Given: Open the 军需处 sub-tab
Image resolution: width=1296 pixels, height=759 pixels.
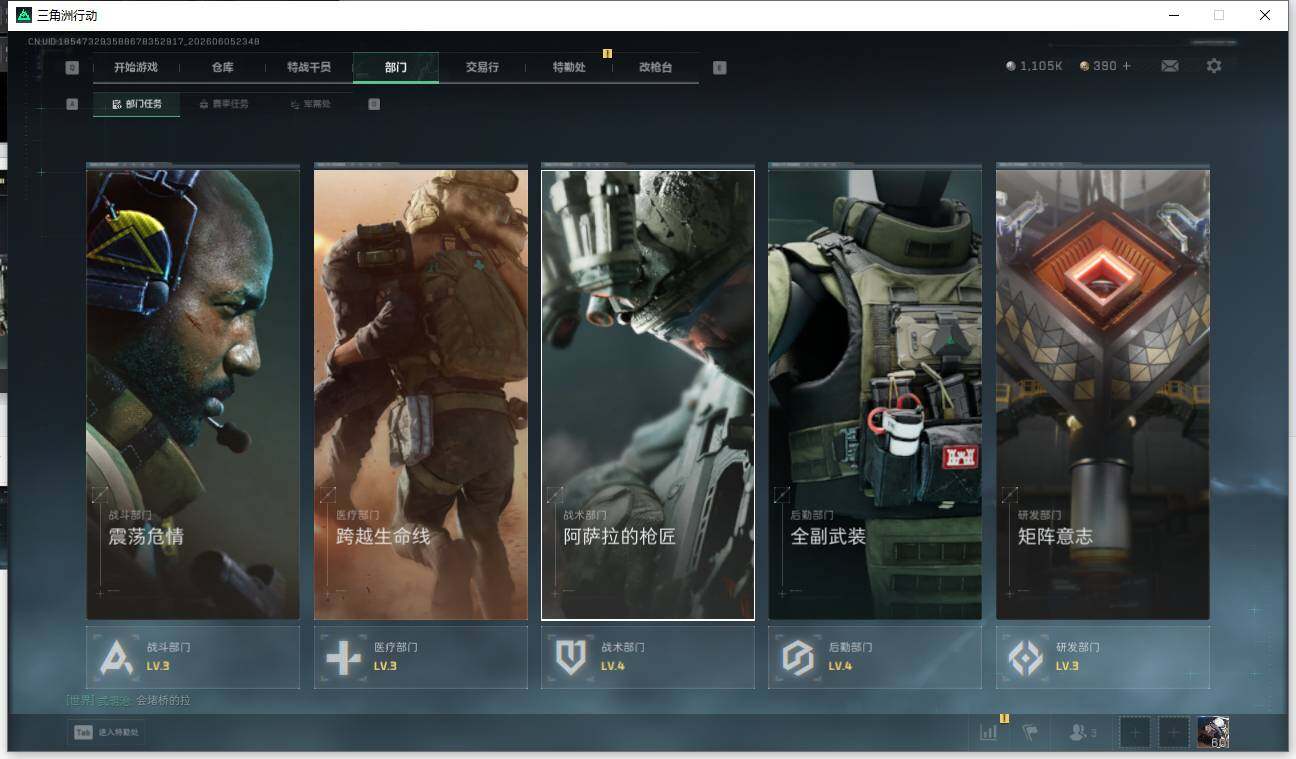Looking at the screenshot, I should [310, 104].
